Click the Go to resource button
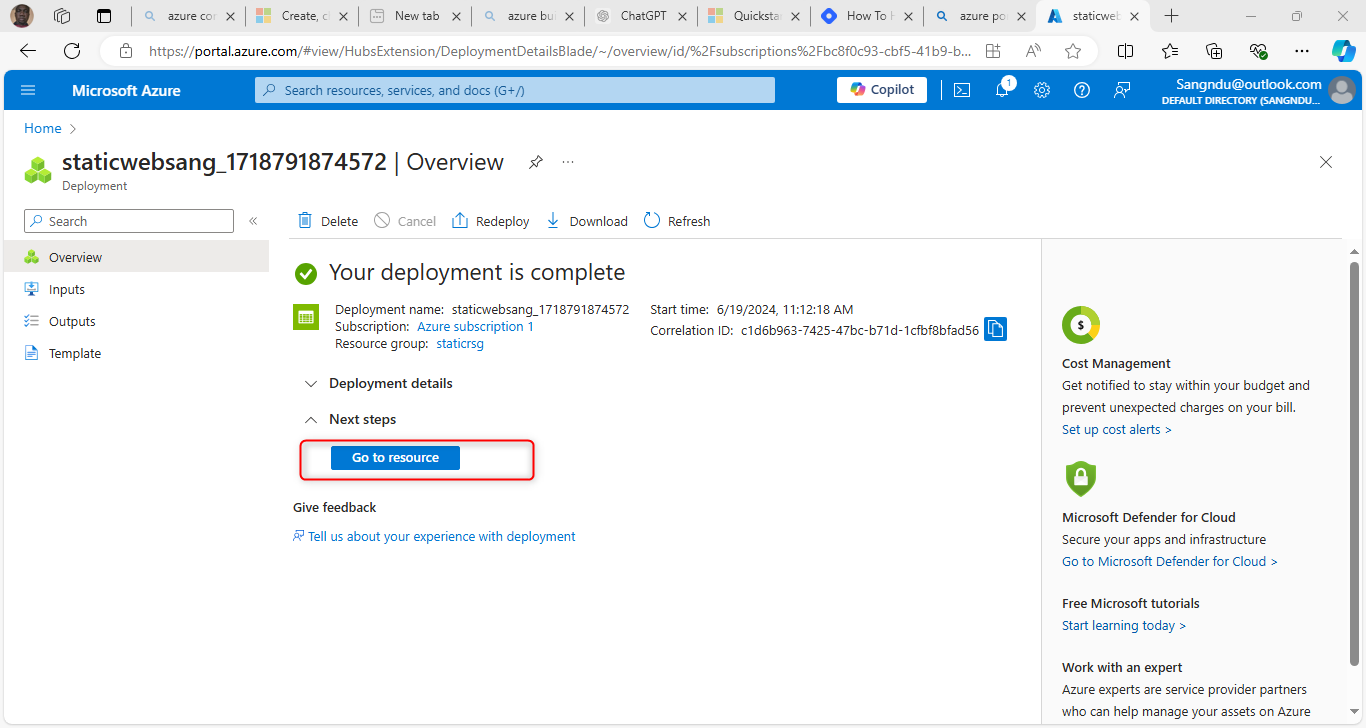The width and height of the screenshot is (1366, 728). point(395,458)
